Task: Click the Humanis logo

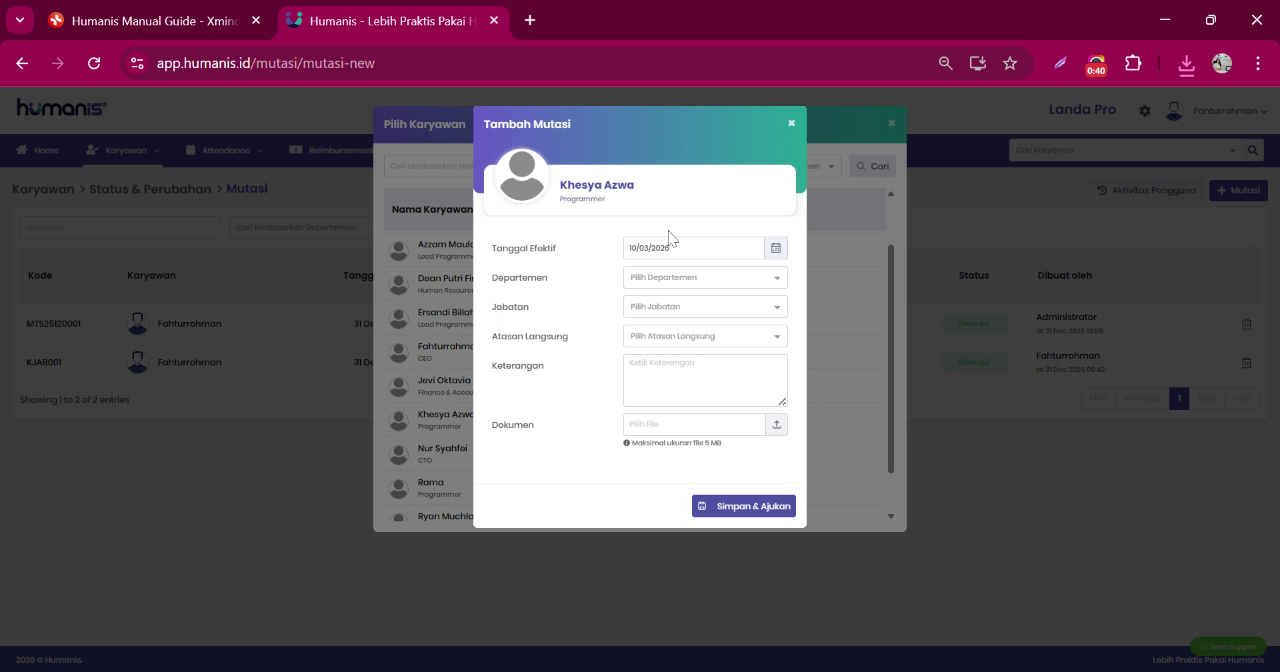Action: coord(61,108)
